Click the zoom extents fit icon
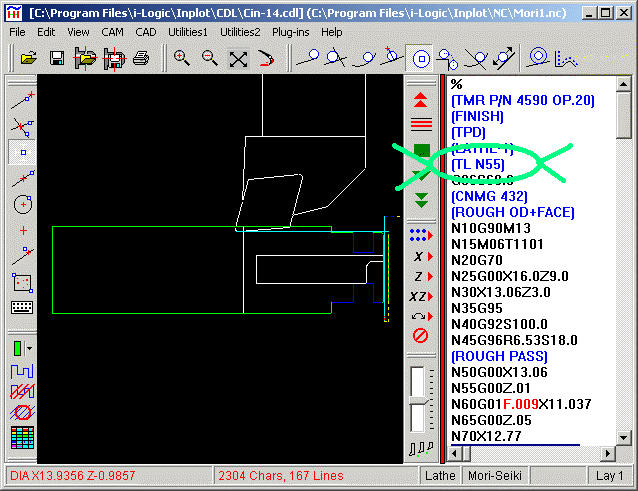Viewport: 638px width, 491px height. [x=238, y=58]
